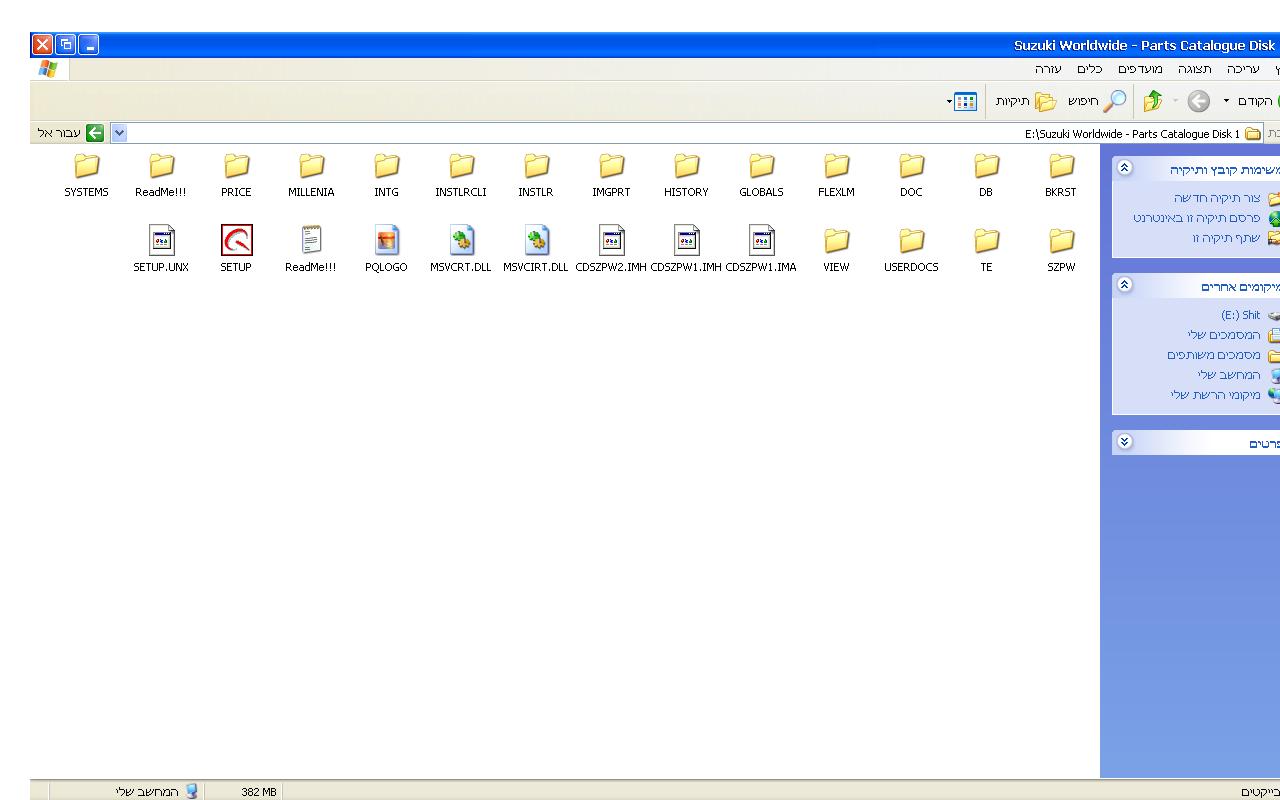Select the PQLOGO image file
Screen dimensions: 1280x800
coord(386,241)
